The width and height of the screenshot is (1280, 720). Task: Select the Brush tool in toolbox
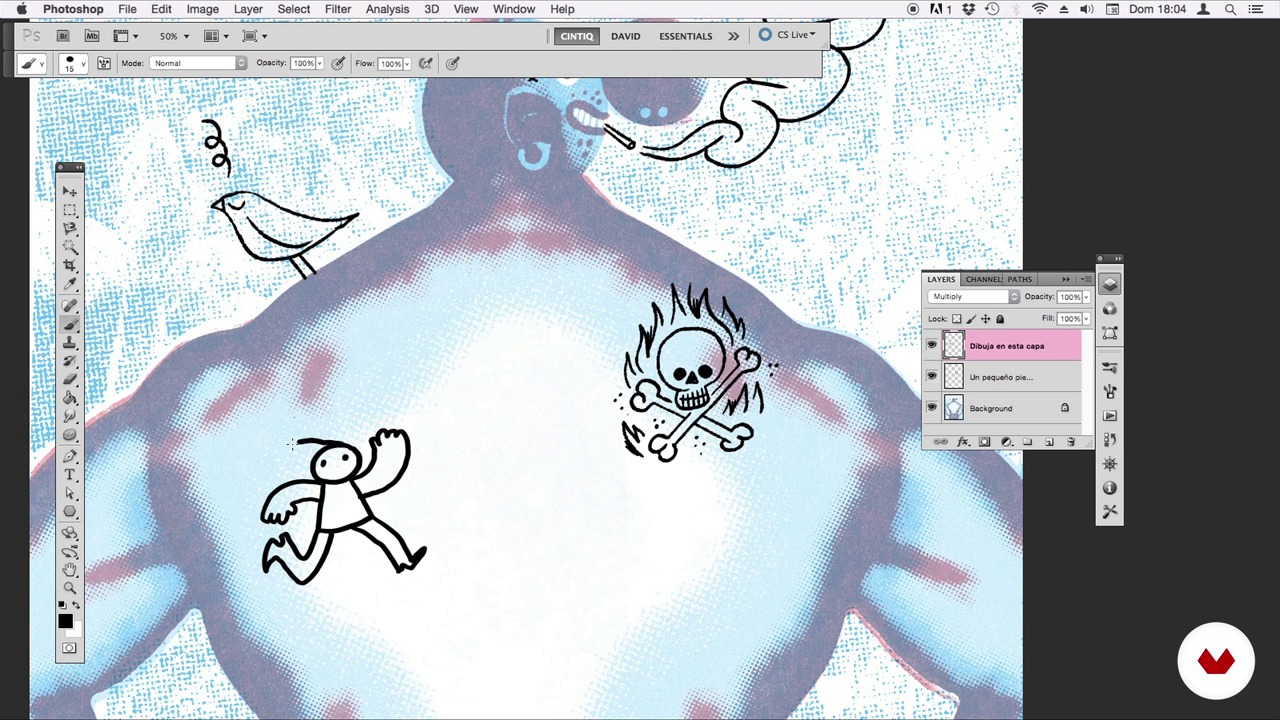70,325
